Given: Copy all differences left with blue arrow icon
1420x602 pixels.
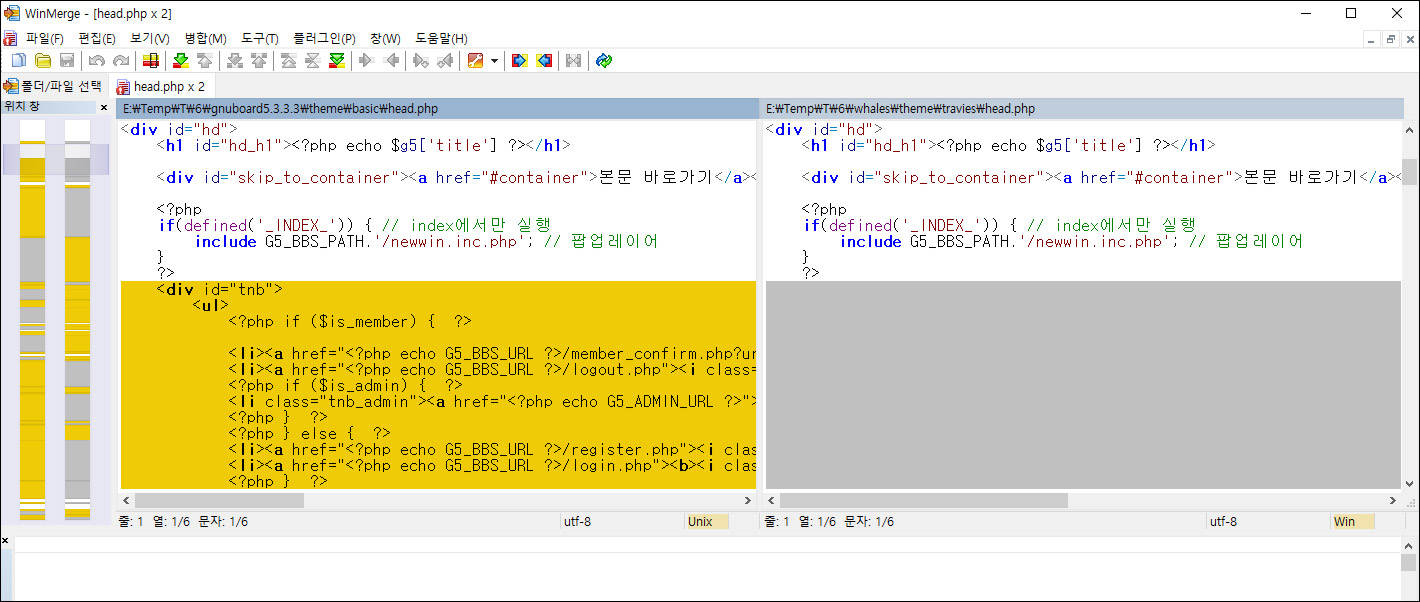Looking at the screenshot, I should [x=544, y=60].
